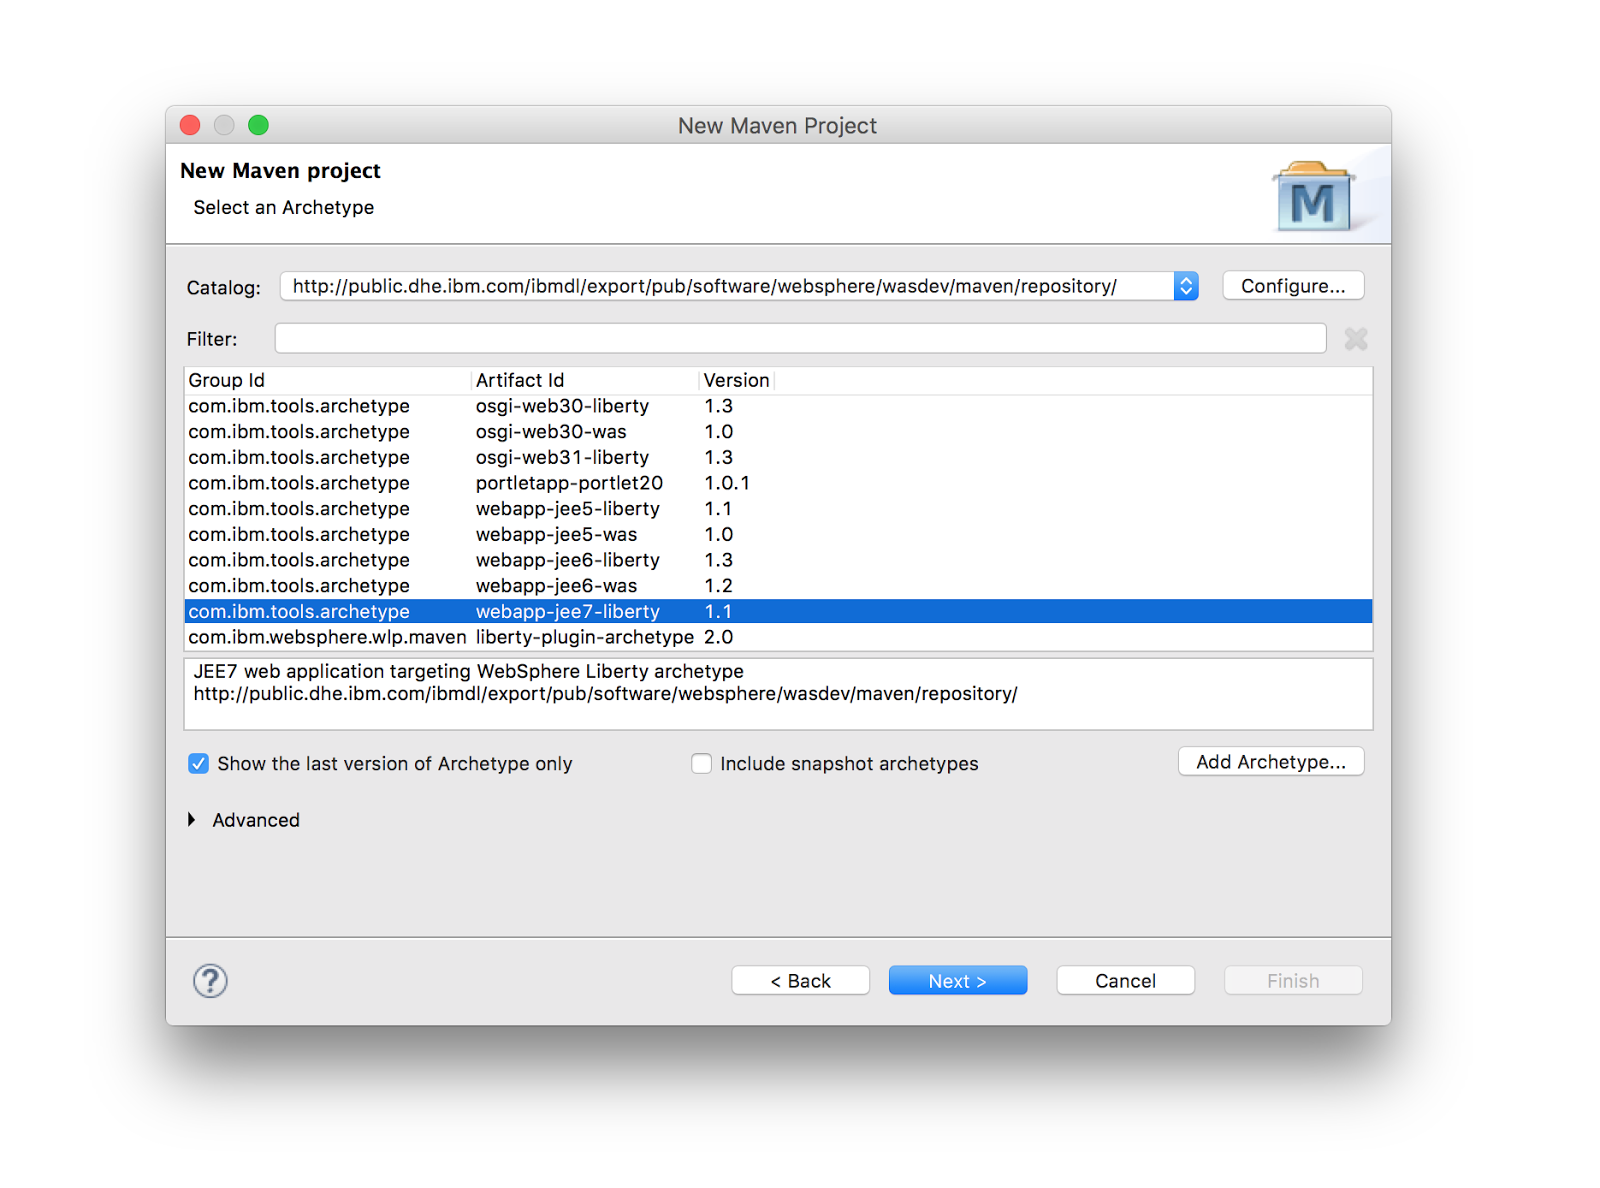Viewport: 1600px width, 1188px height.
Task: Cancel the New Maven Project wizard
Action: [x=1126, y=981]
